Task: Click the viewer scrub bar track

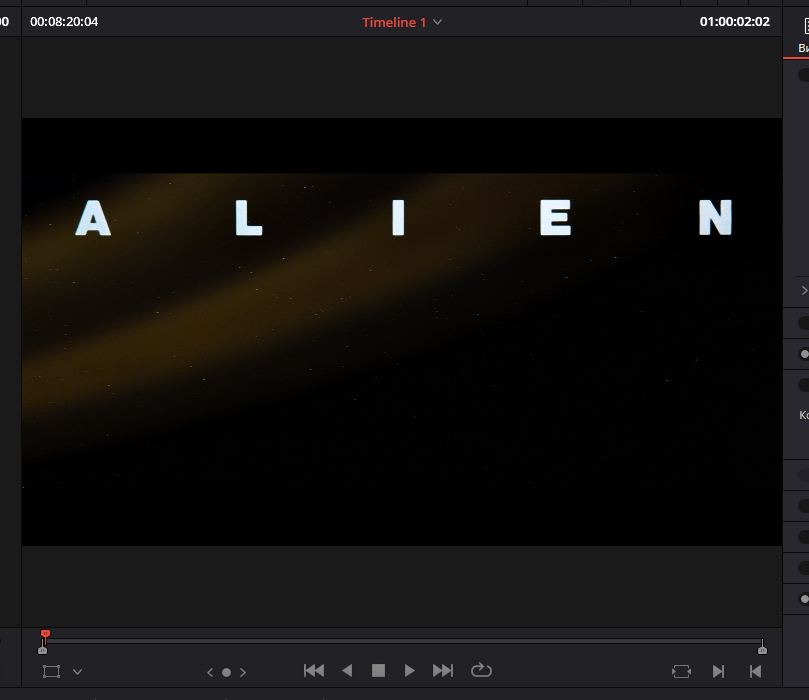Action: 402,641
